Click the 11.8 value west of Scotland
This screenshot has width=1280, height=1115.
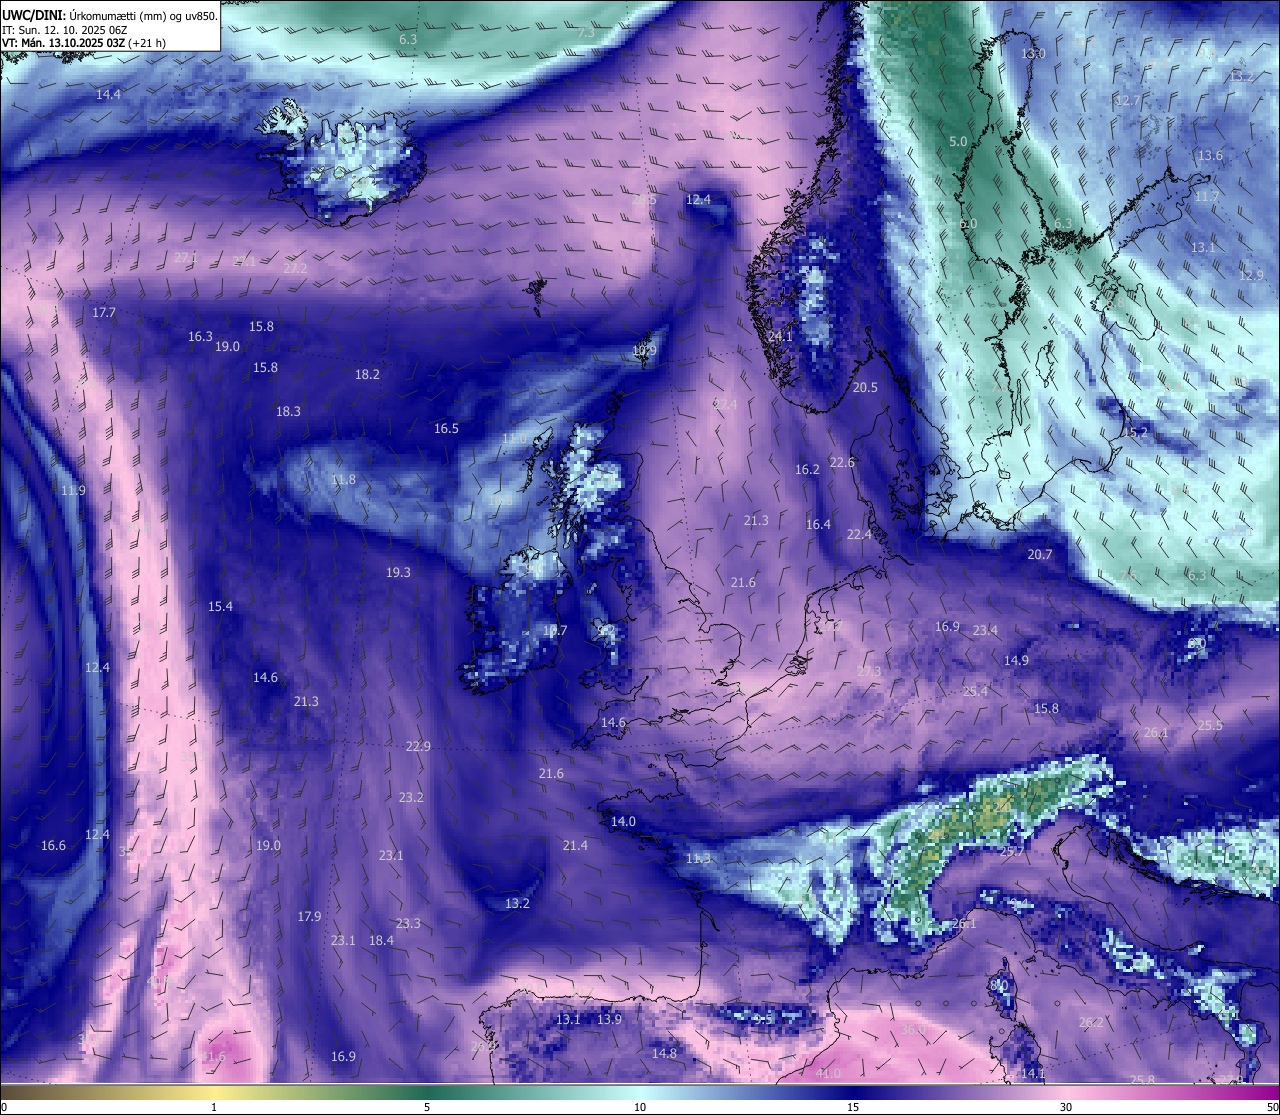343,480
